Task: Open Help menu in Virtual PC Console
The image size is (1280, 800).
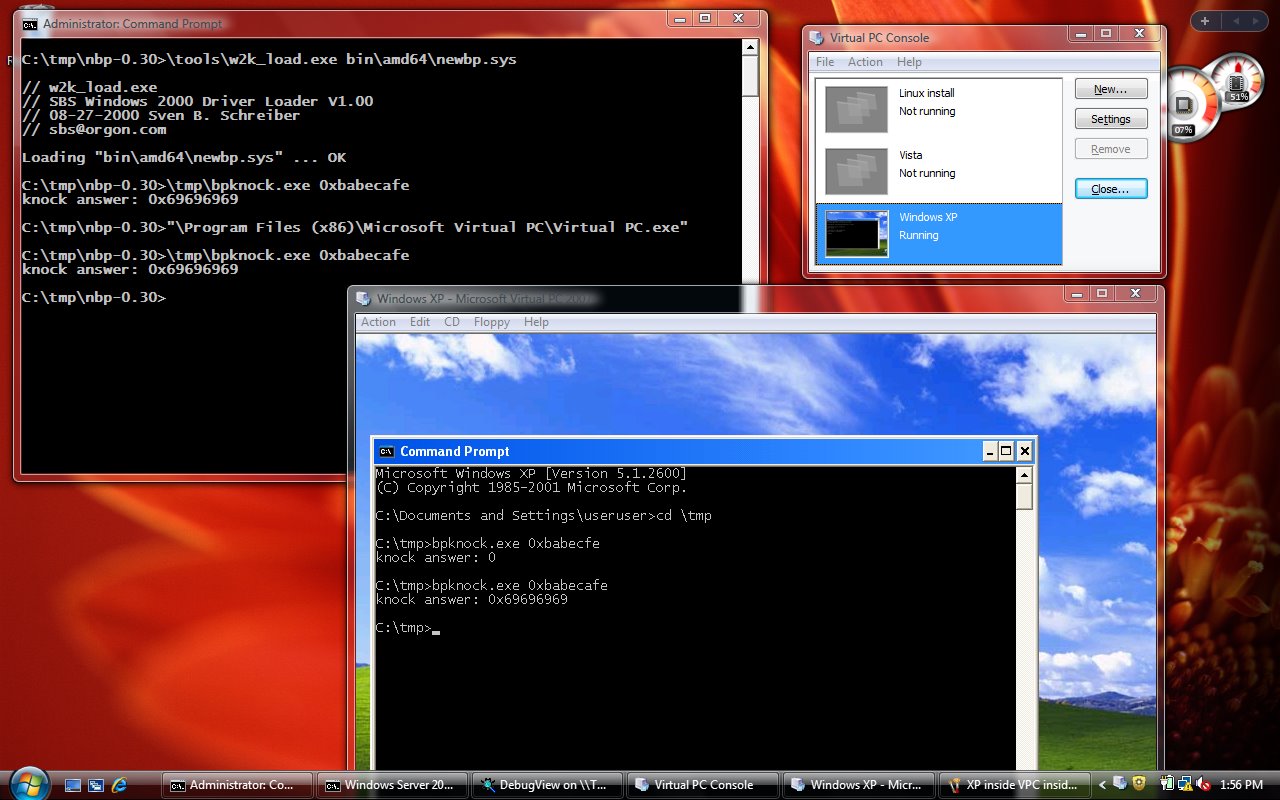Action: (x=909, y=62)
